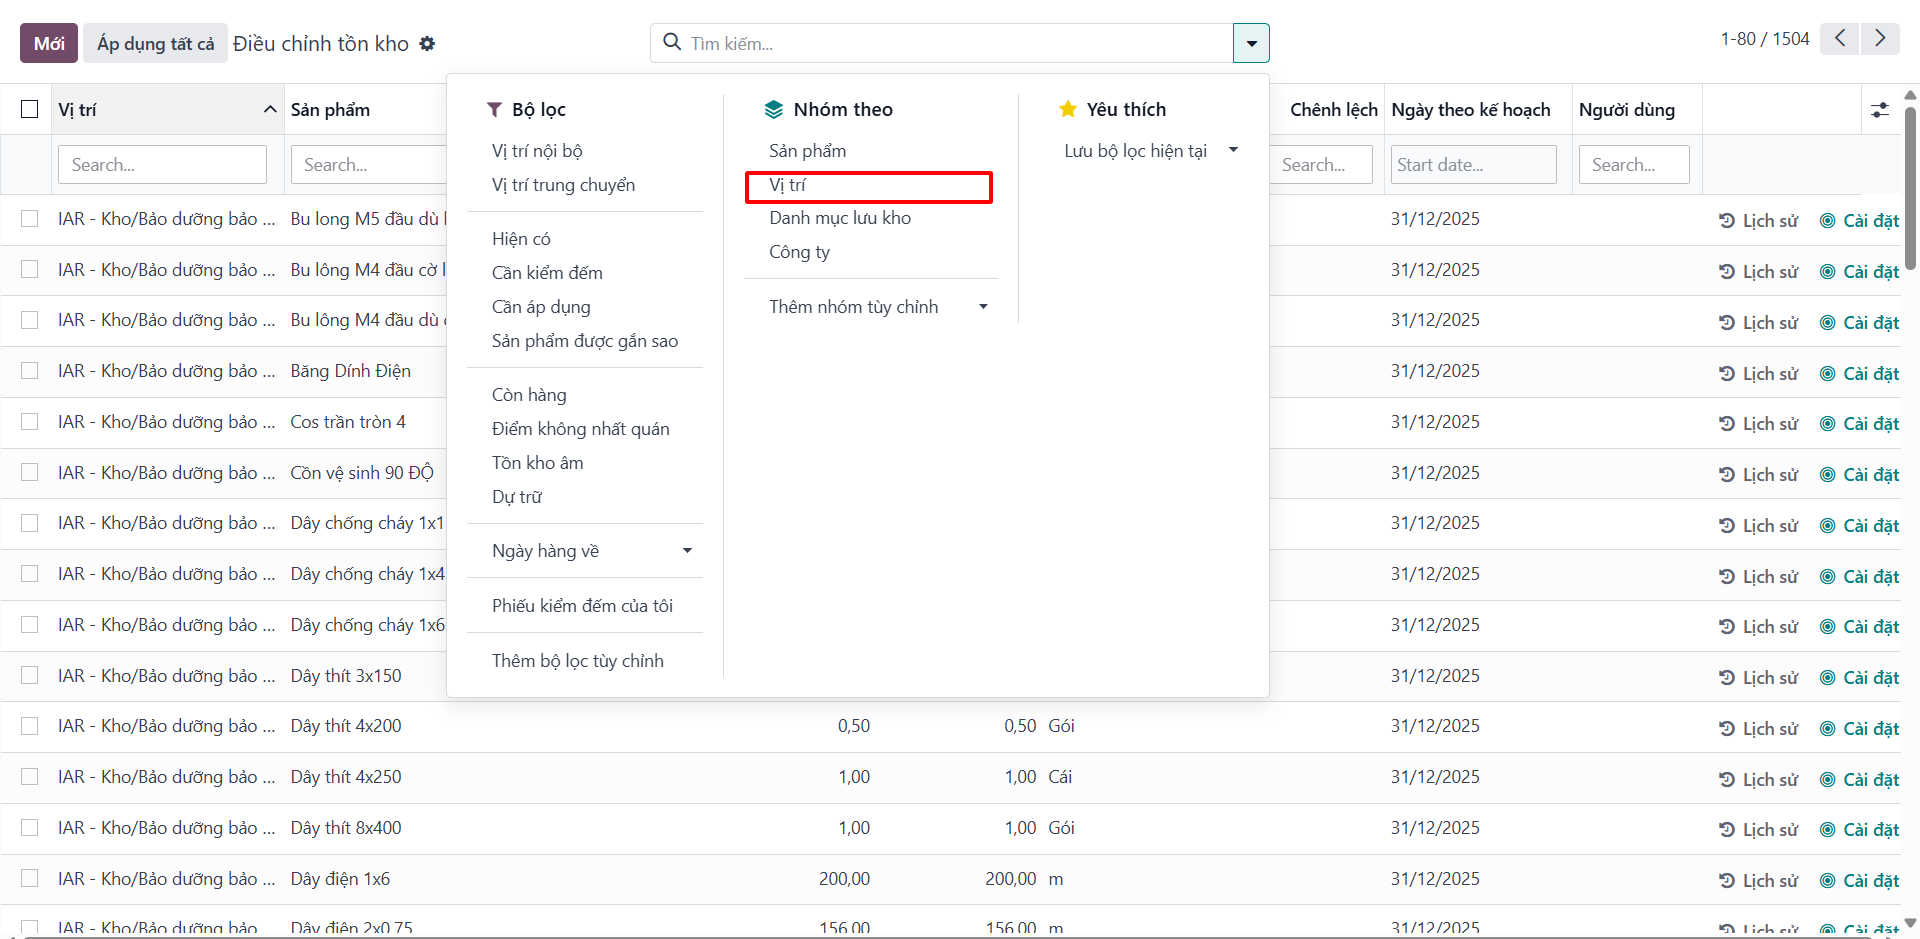Click the vertical scrollbar thumb

pos(1910,188)
